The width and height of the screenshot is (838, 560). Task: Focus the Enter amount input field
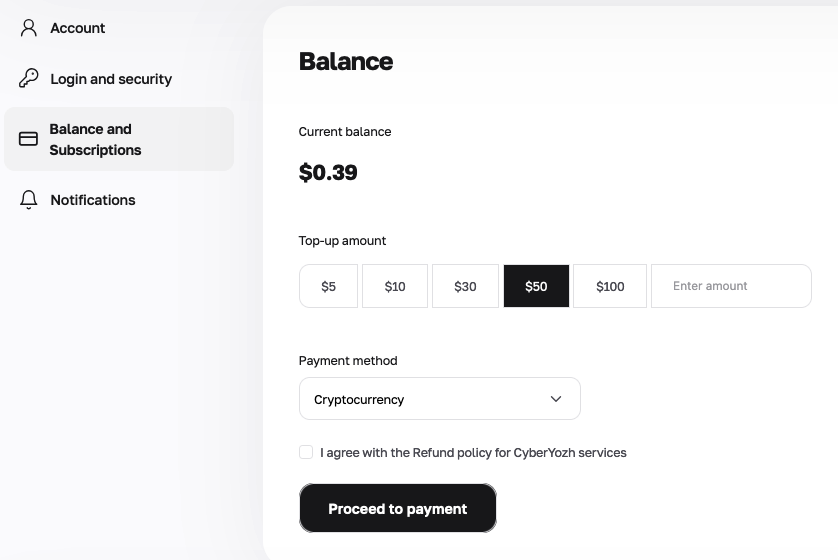click(x=731, y=286)
